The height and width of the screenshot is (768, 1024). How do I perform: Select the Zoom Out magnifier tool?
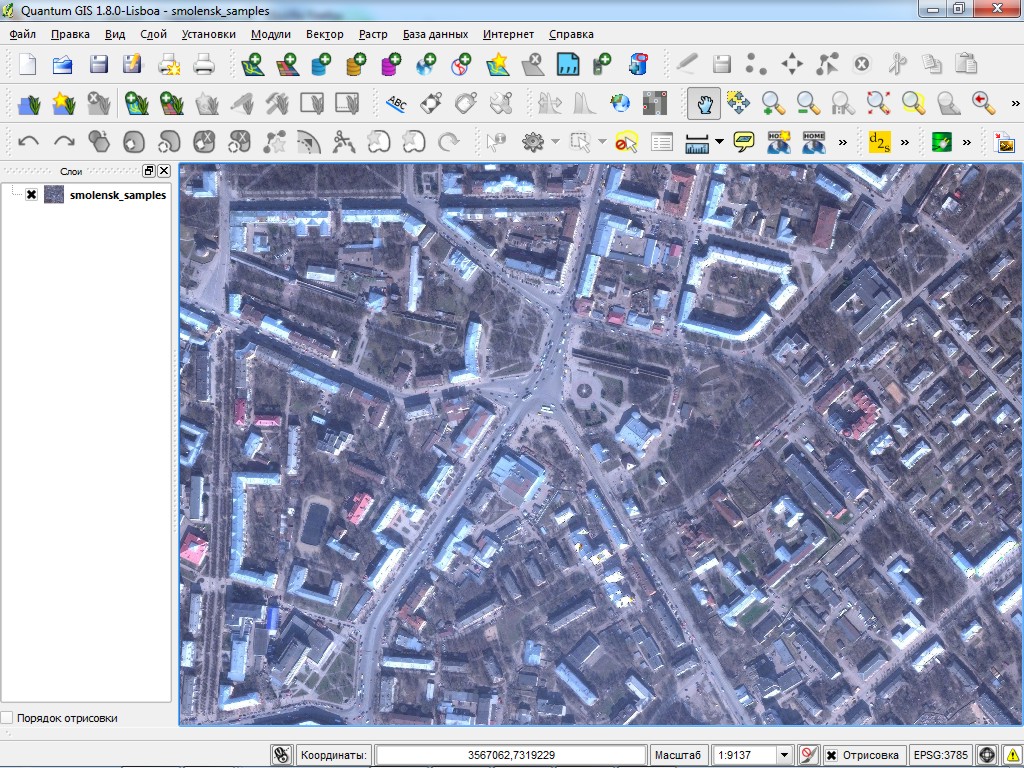pyautogui.click(x=808, y=103)
